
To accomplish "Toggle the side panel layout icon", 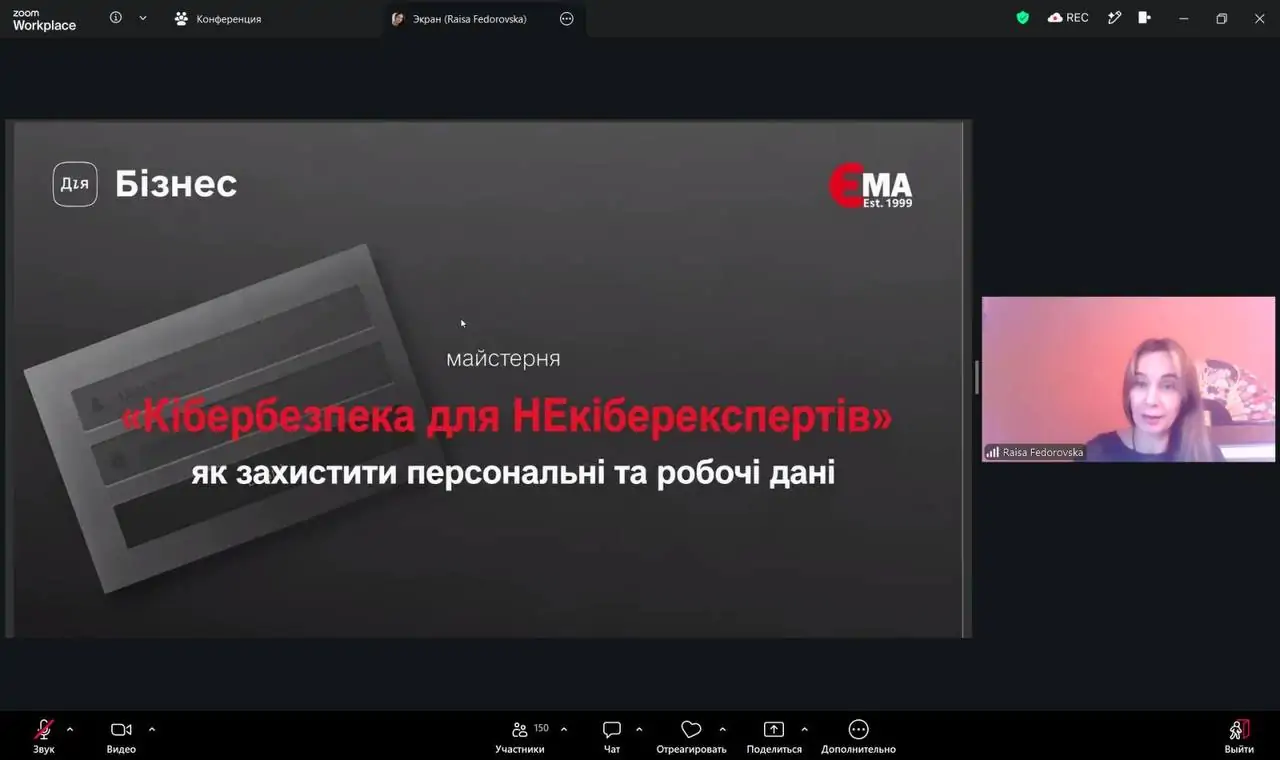I will 1145,18.
